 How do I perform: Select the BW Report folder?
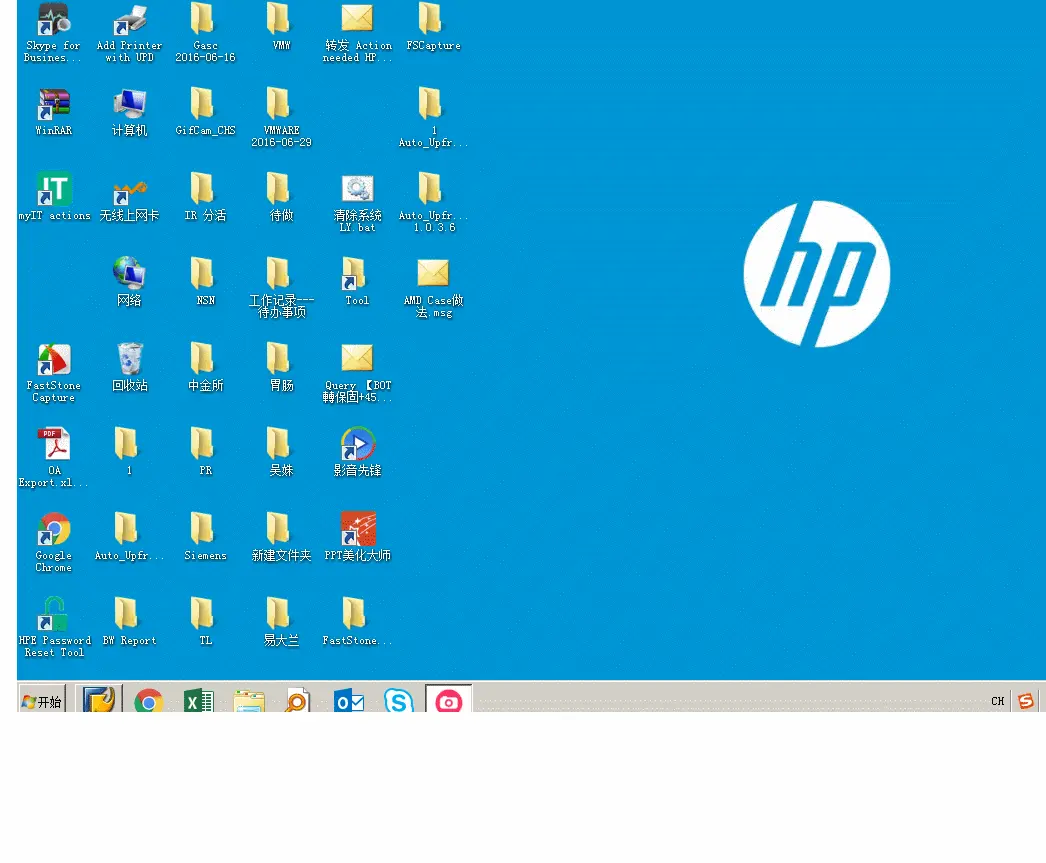pos(129,622)
